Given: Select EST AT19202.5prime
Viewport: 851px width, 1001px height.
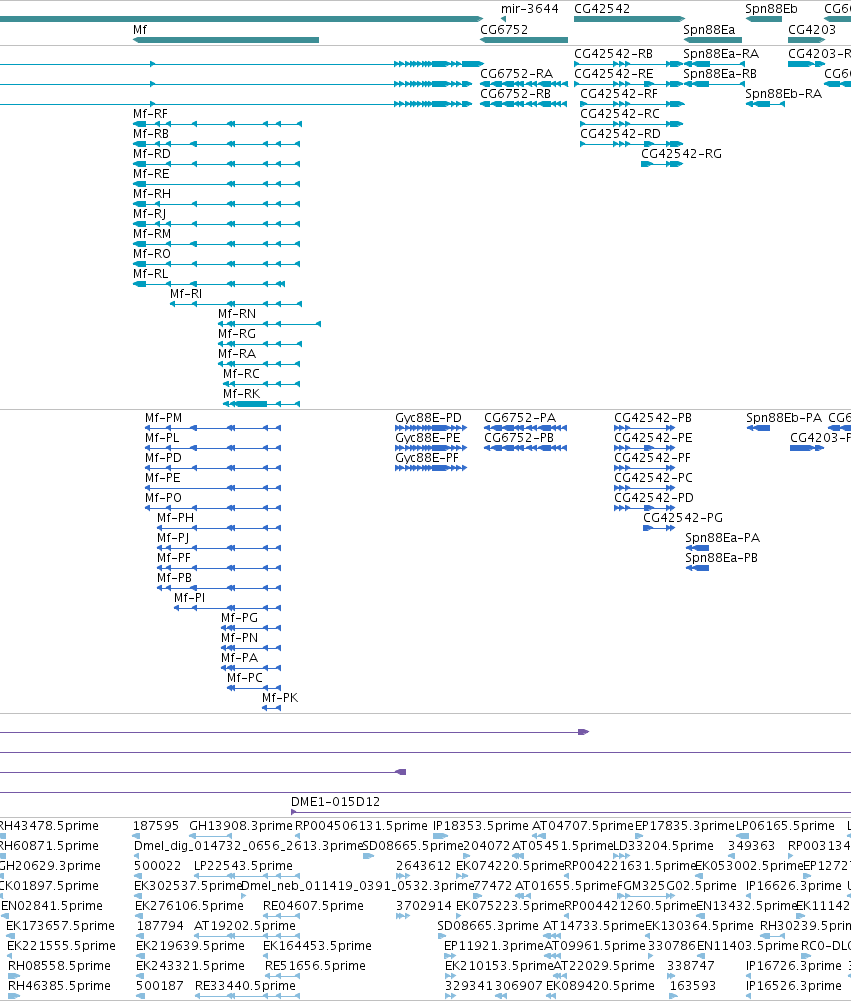Looking at the screenshot, I should [245, 926].
